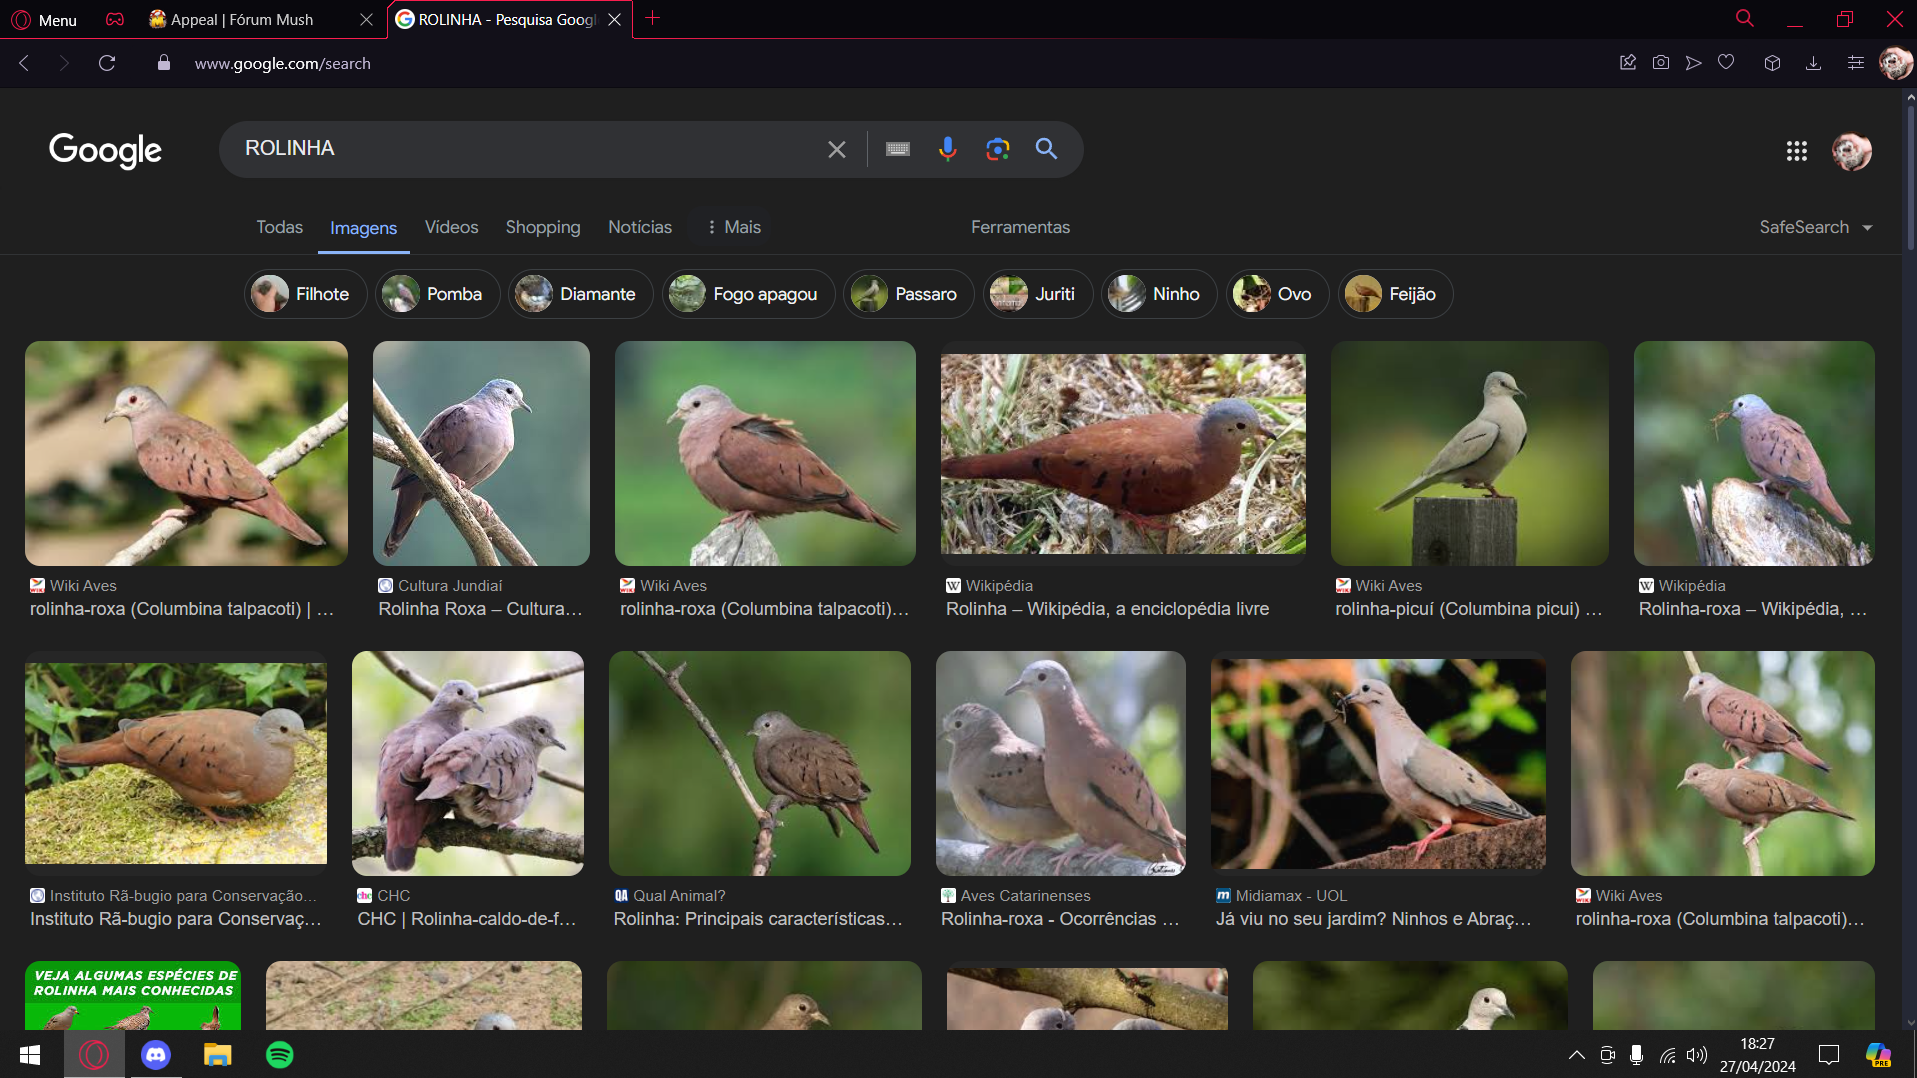The height and width of the screenshot is (1078, 1917).
Task: Click the tab search magnifier icon
Action: pyautogui.click(x=1744, y=18)
